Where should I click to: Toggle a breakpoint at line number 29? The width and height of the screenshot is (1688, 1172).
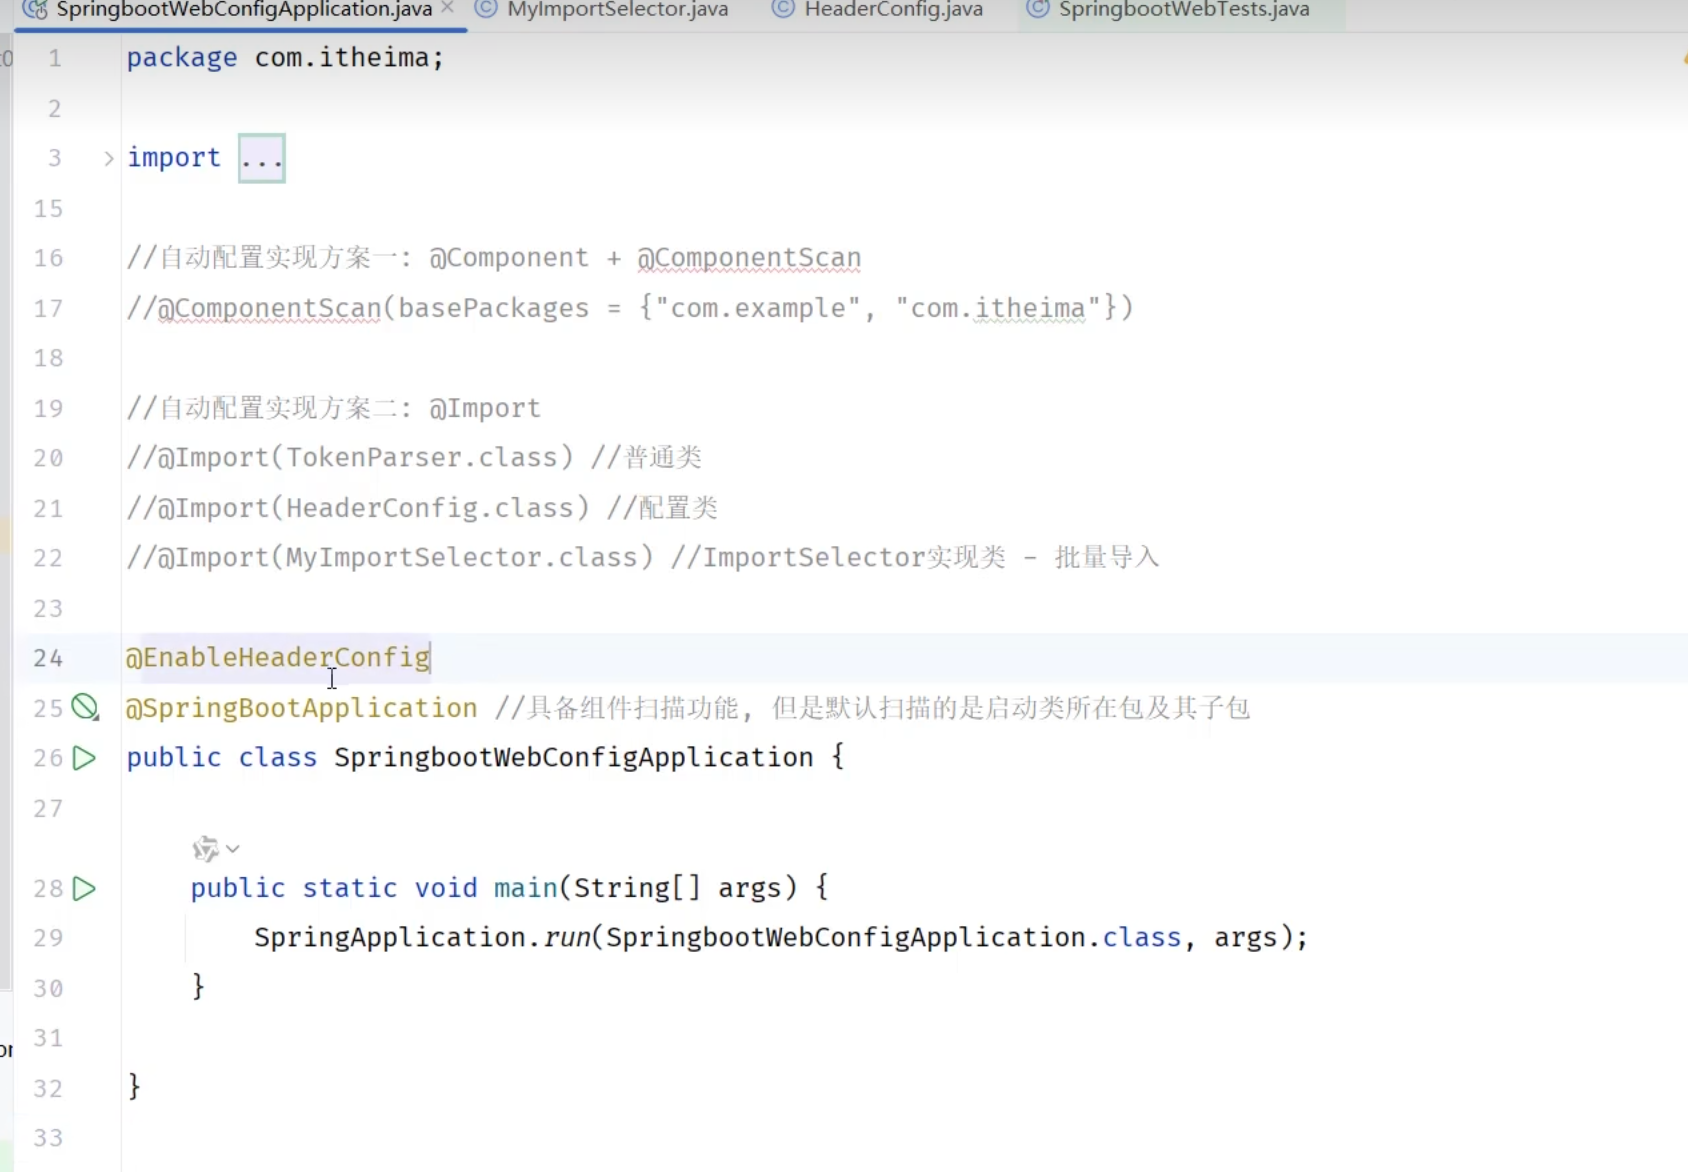pos(48,938)
